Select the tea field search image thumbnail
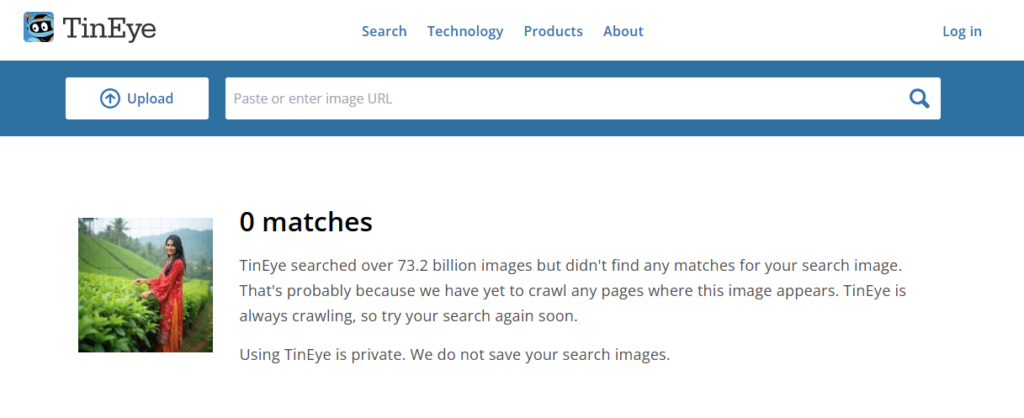Image resolution: width=1024 pixels, height=418 pixels. 145,285
